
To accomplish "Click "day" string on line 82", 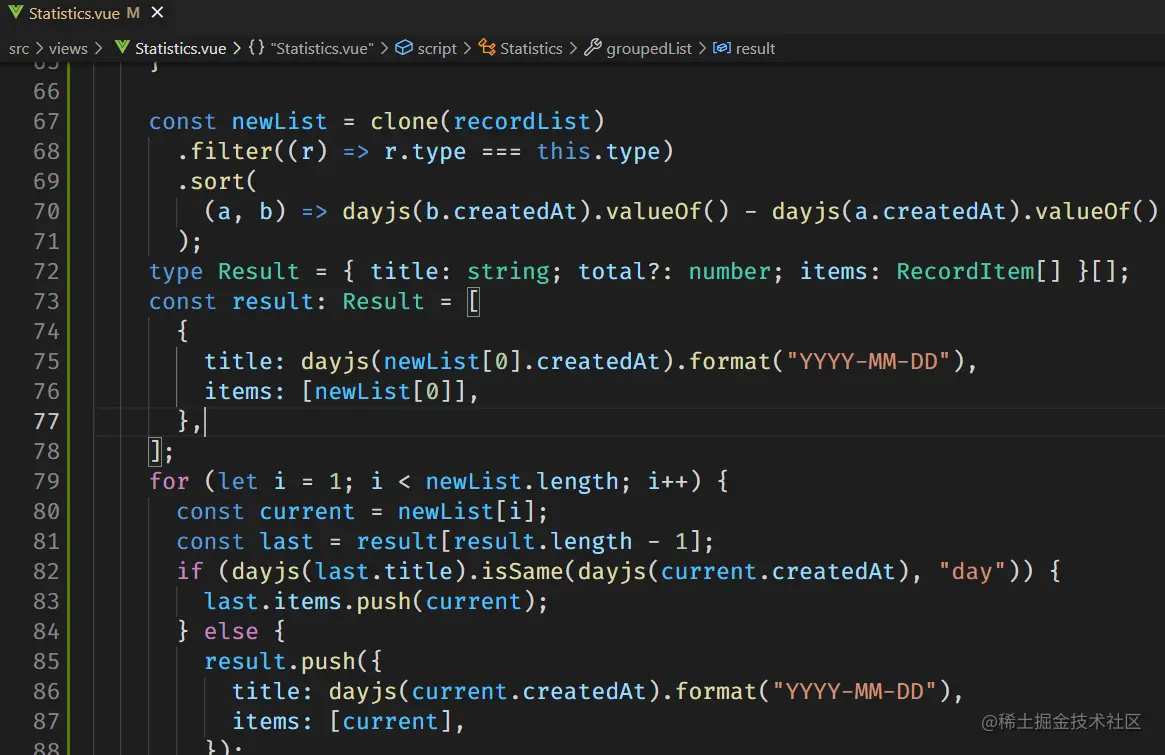I will [972, 571].
